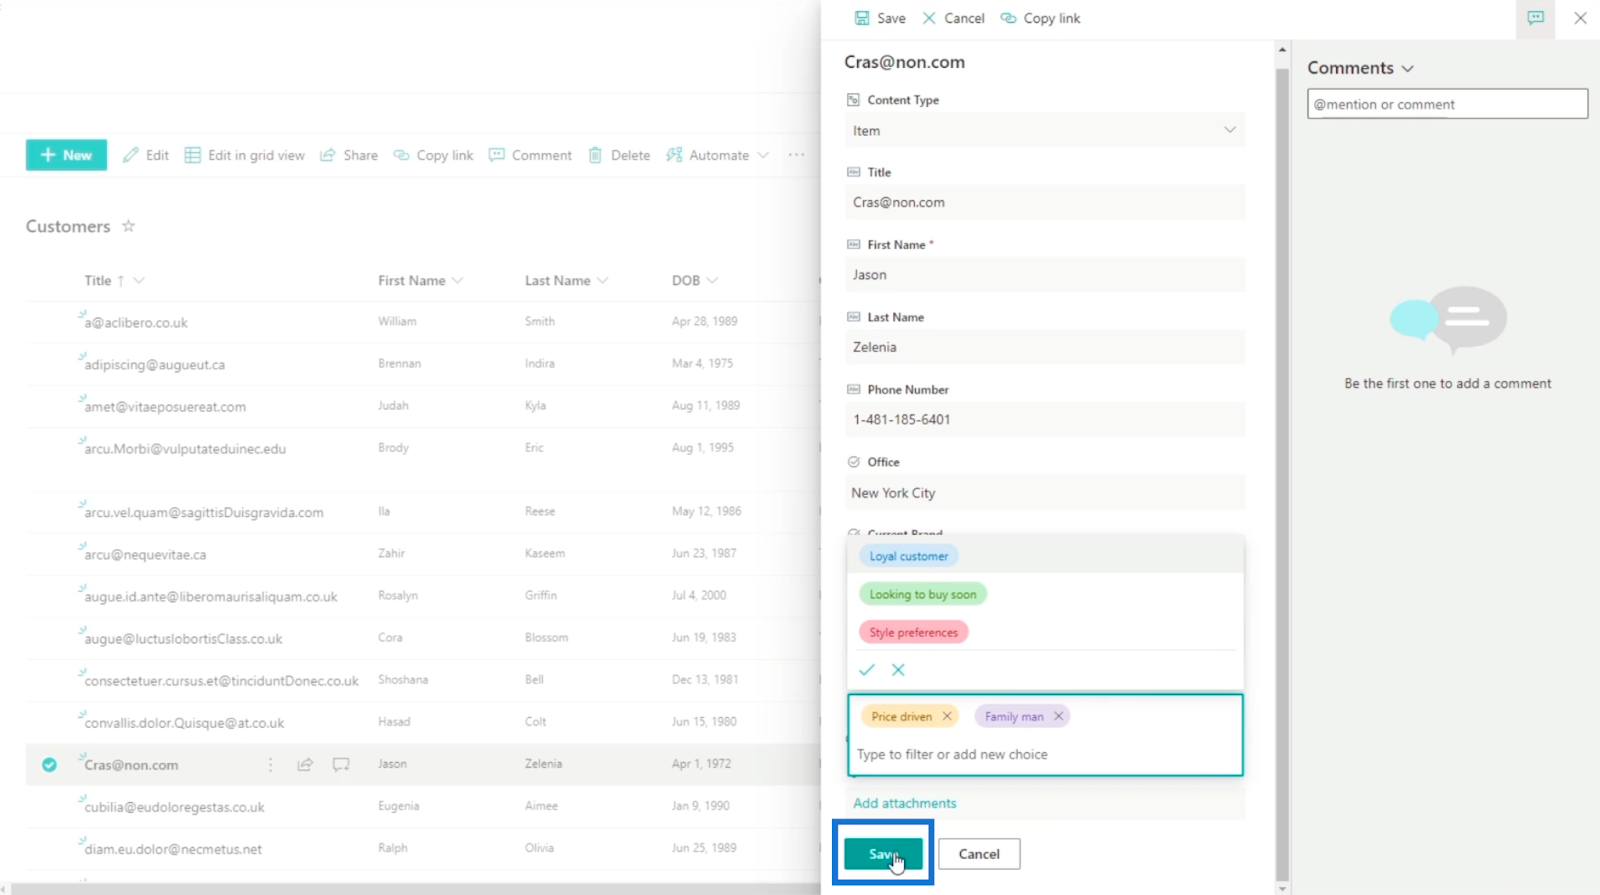Click the Title field with Cras@non.com
1600x895 pixels.
[x=1045, y=202]
